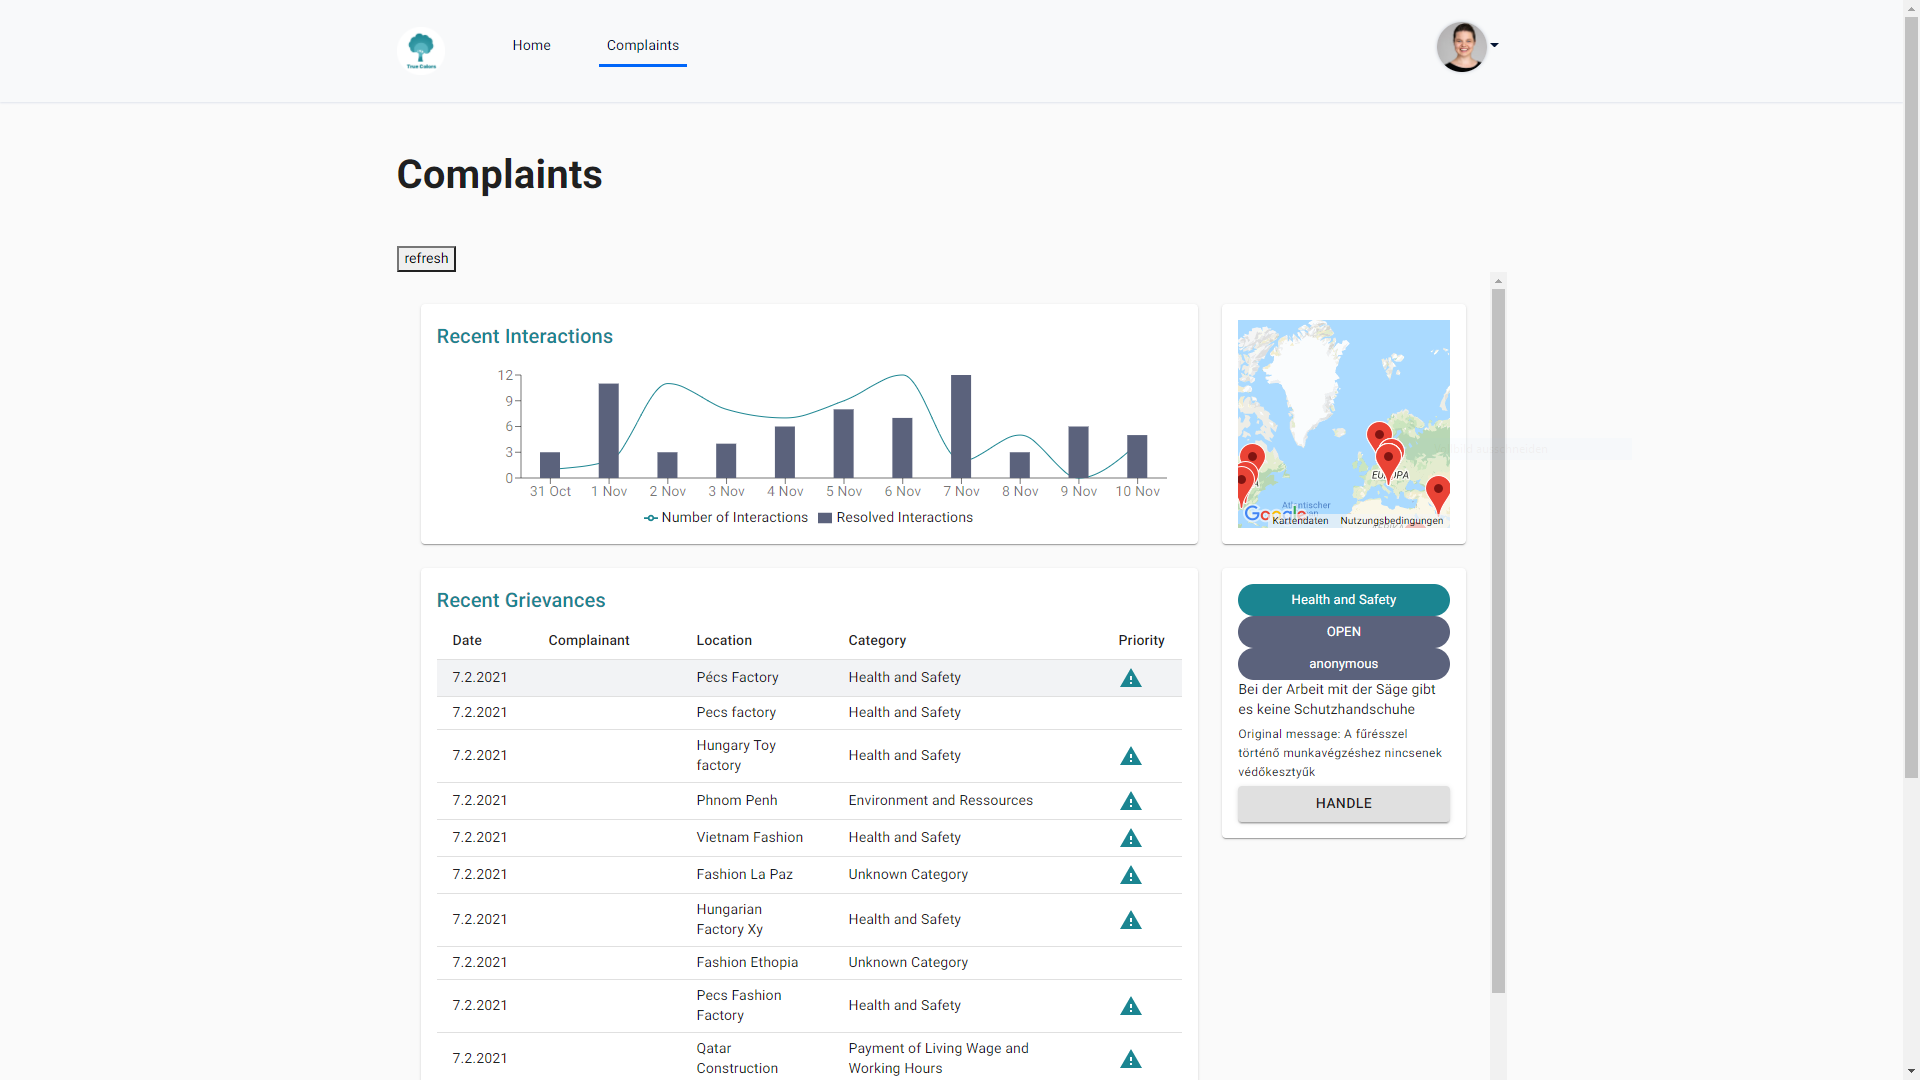Toggle Number of Interactions chart legend
1920x1080 pixels.
726,518
